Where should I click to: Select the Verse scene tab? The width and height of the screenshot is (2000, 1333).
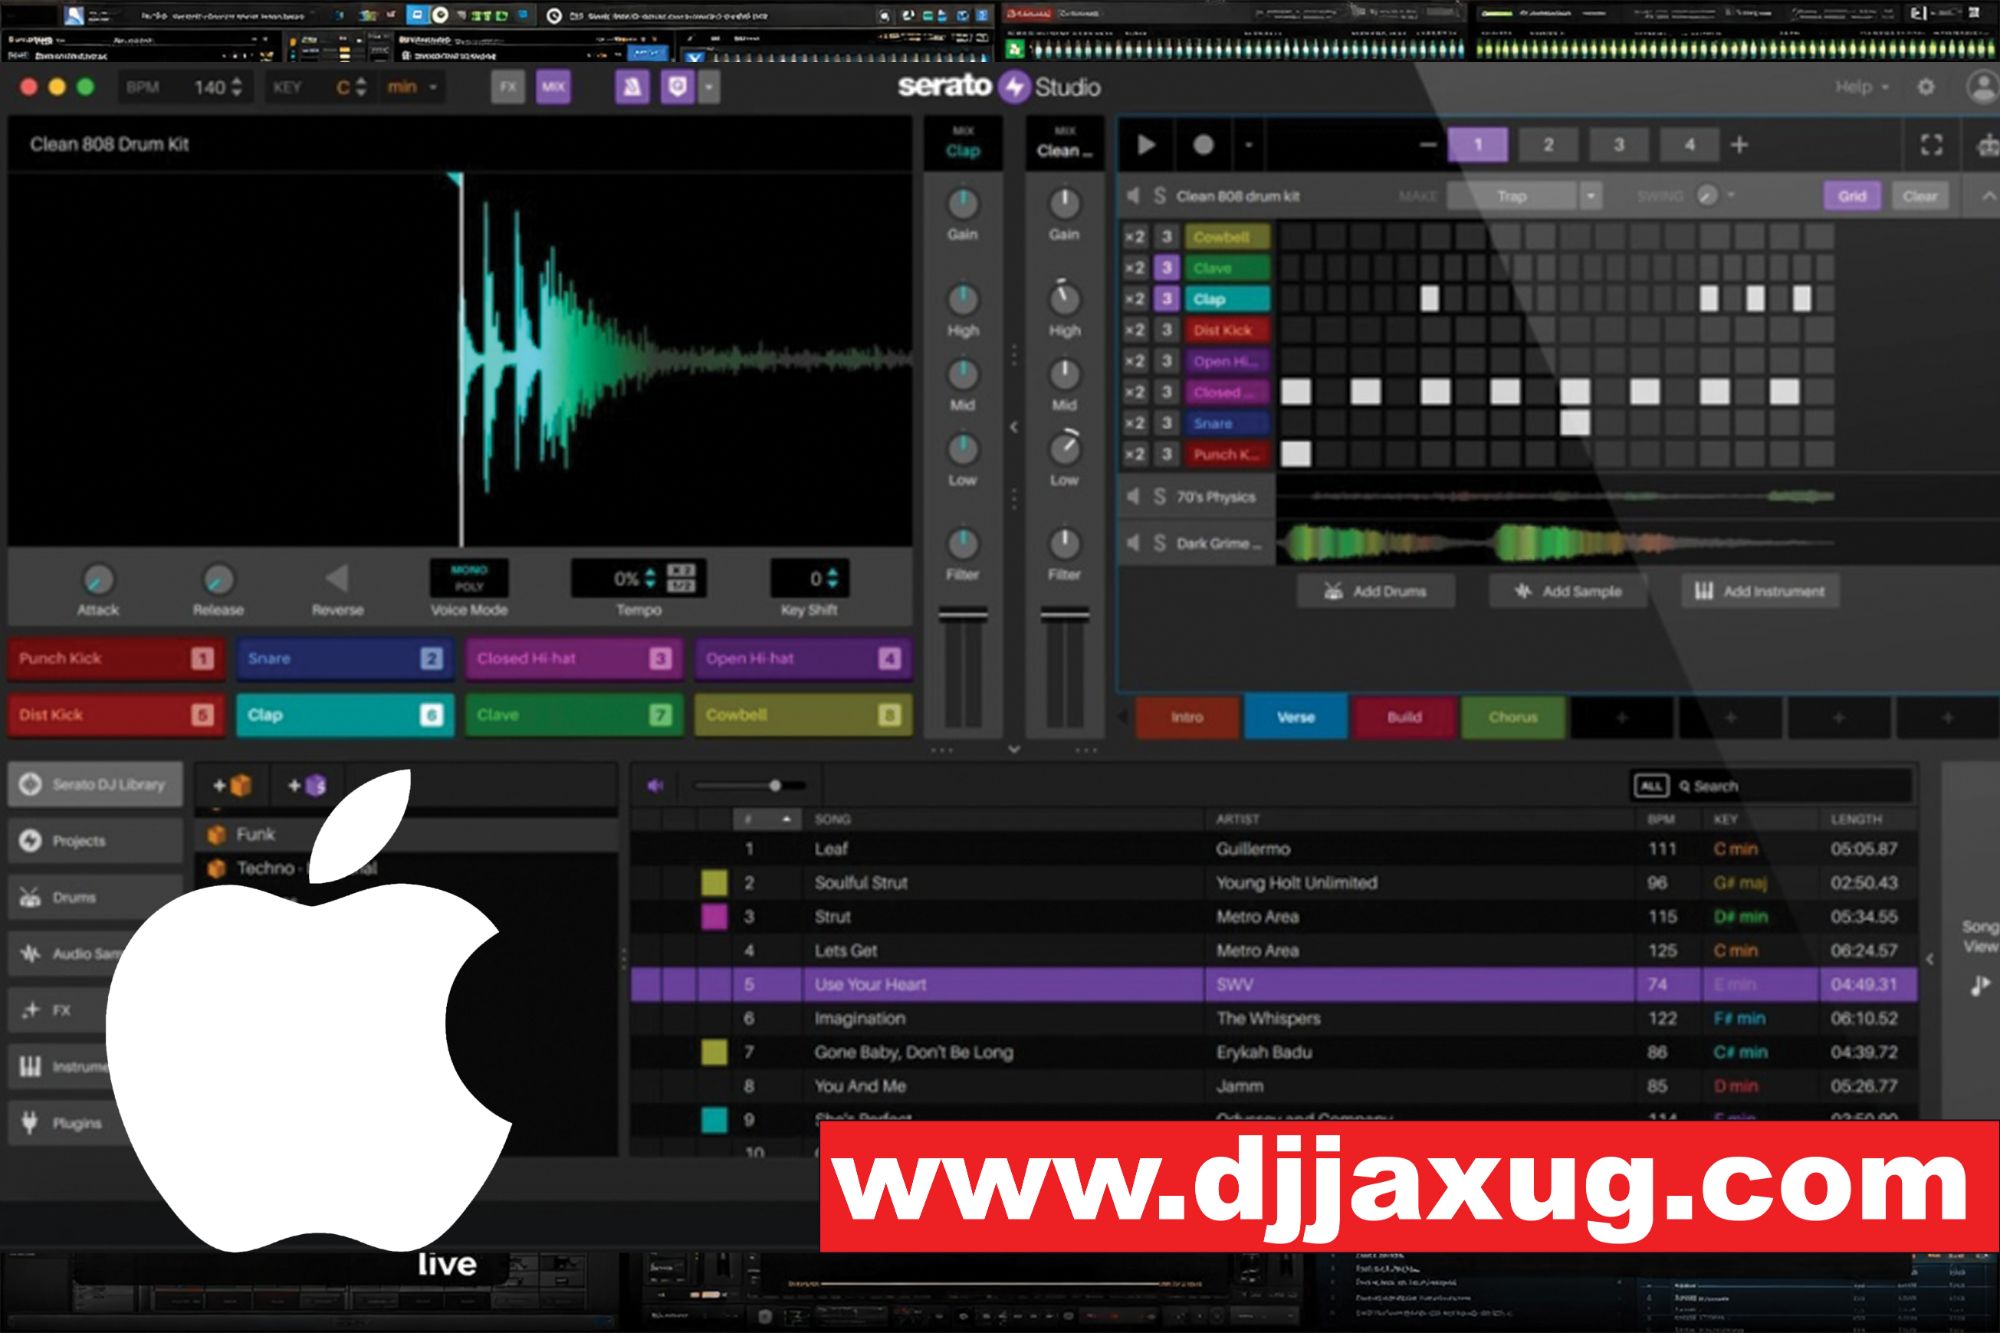click(x=1295, y=717)
